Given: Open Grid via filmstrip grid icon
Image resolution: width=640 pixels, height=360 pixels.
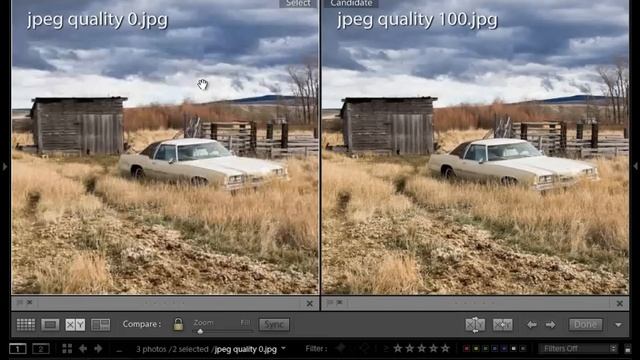Looking at the screenshot, I should point(67,349).
